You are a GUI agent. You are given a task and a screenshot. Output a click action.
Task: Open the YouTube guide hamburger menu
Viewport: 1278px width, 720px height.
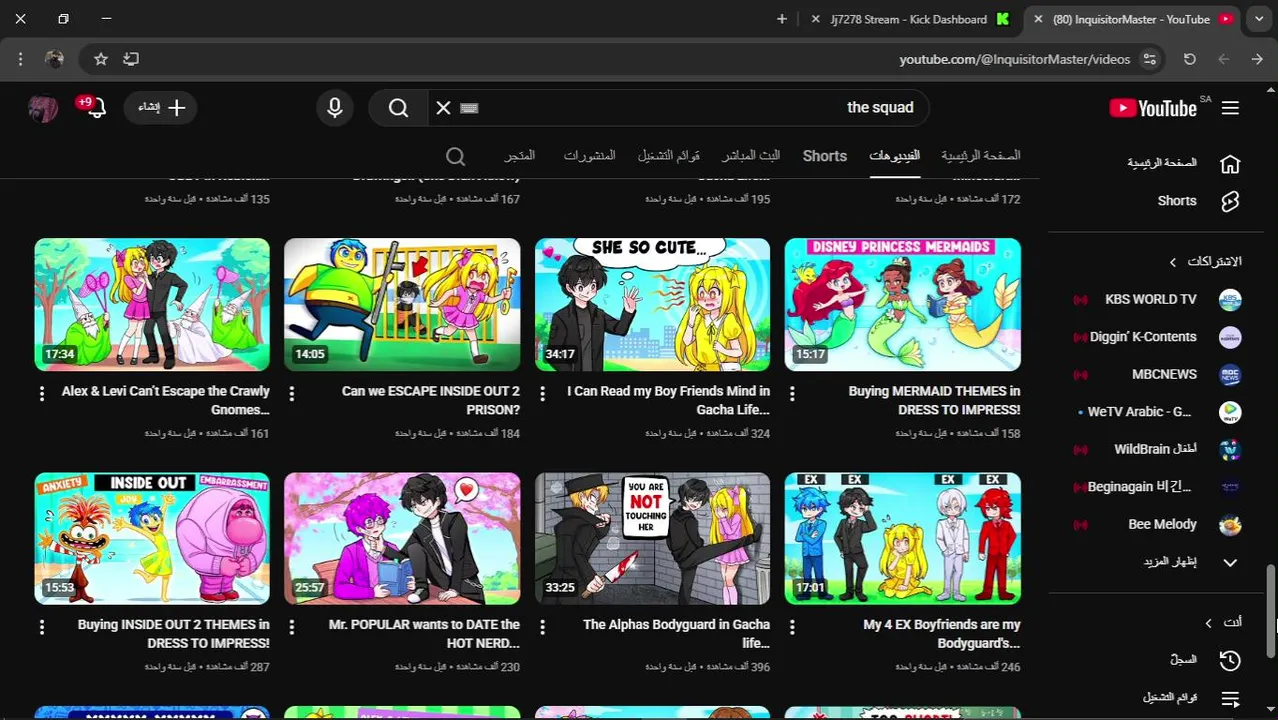(1230, 108)
